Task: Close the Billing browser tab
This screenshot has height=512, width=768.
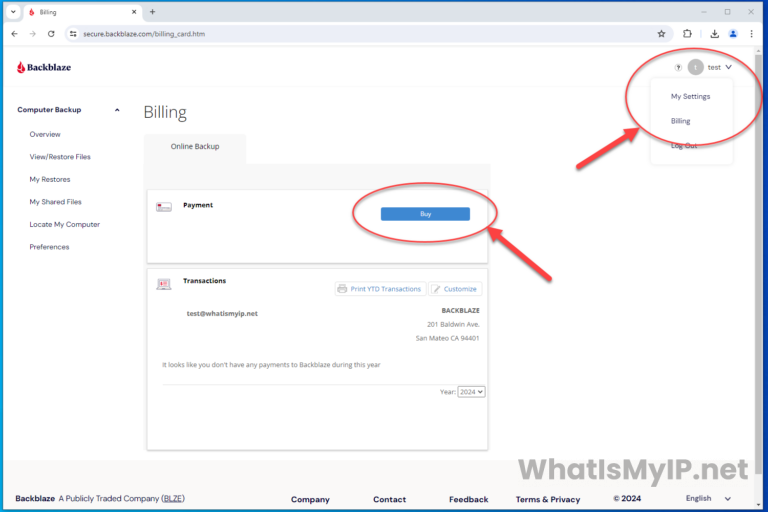Action: click(x=134, y=12)
